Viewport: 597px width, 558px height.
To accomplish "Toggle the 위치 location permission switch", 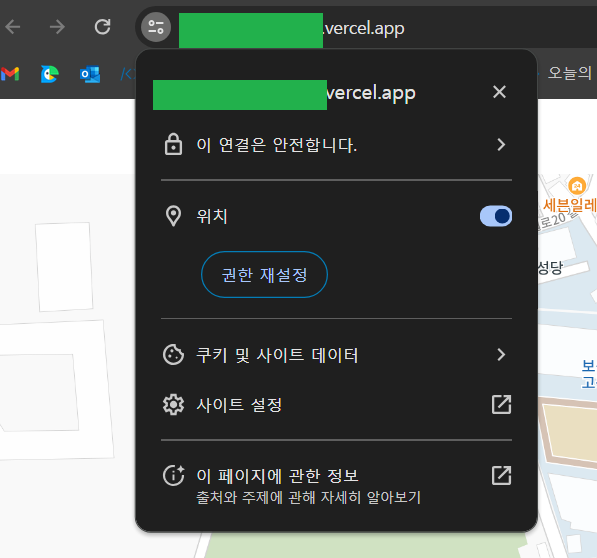I will [496, 216].
